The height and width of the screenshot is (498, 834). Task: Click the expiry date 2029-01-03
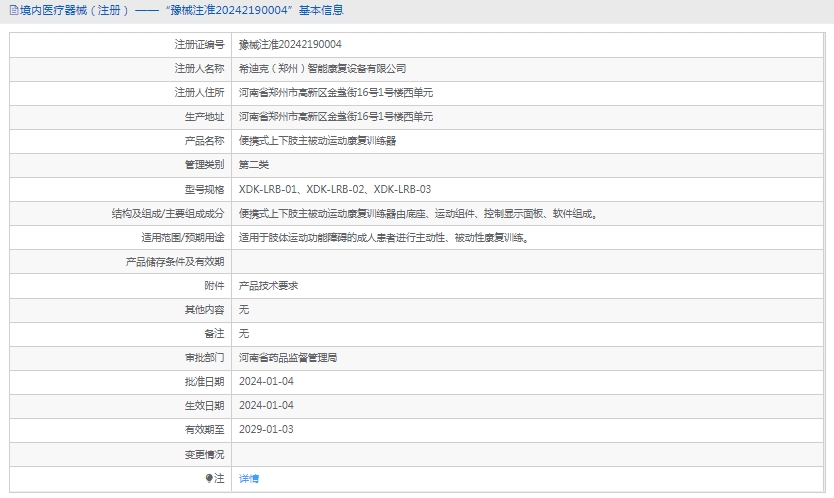point(266,429)
